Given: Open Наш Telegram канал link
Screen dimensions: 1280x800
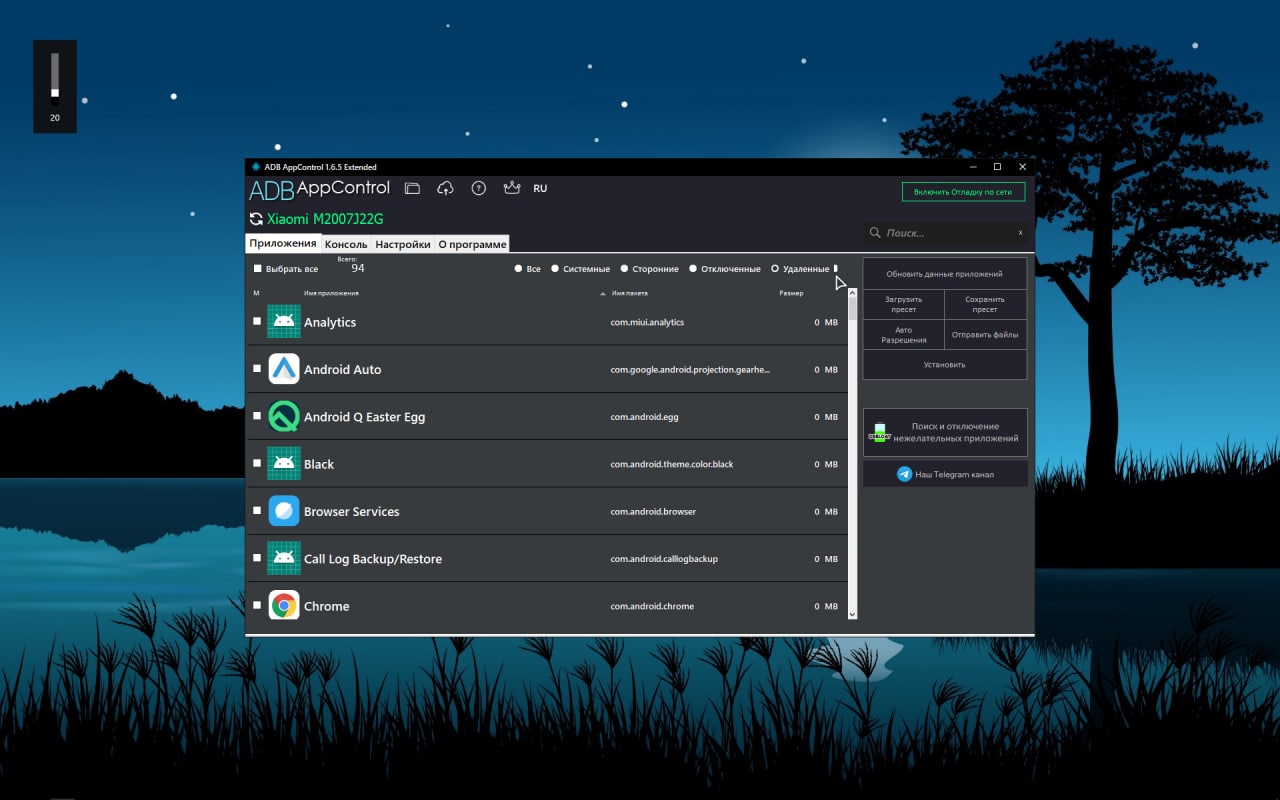Looking at the screenshot, I should (x=945, y=474).
